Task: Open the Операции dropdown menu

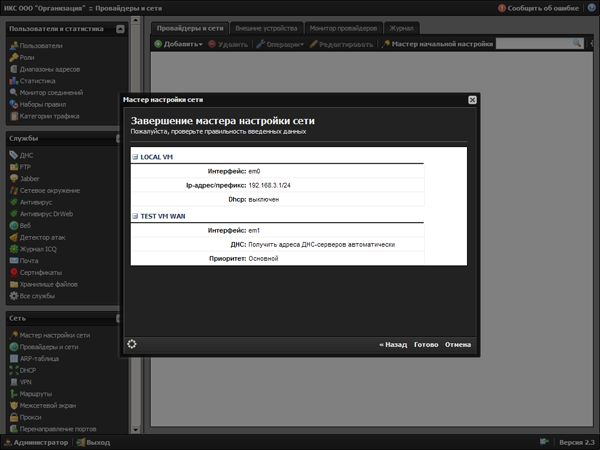Action: [x=280, y=44]
